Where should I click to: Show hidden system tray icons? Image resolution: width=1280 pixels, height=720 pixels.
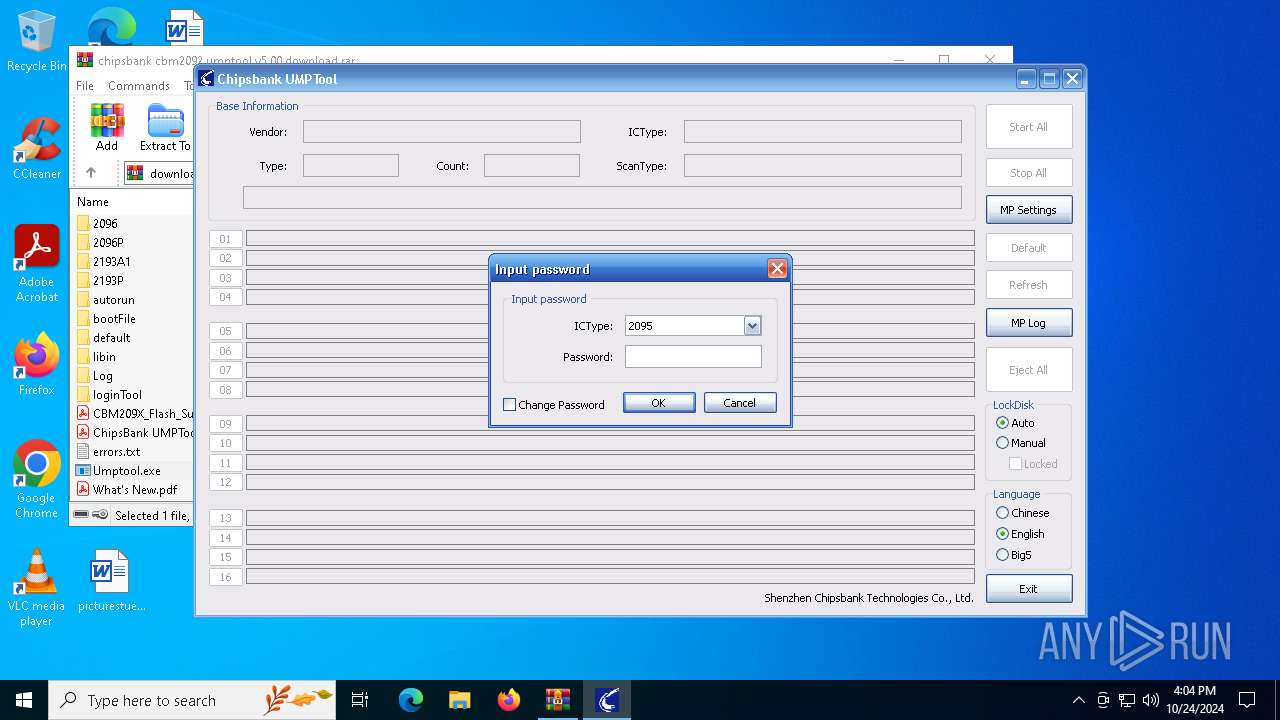(x=1078, y=700)
